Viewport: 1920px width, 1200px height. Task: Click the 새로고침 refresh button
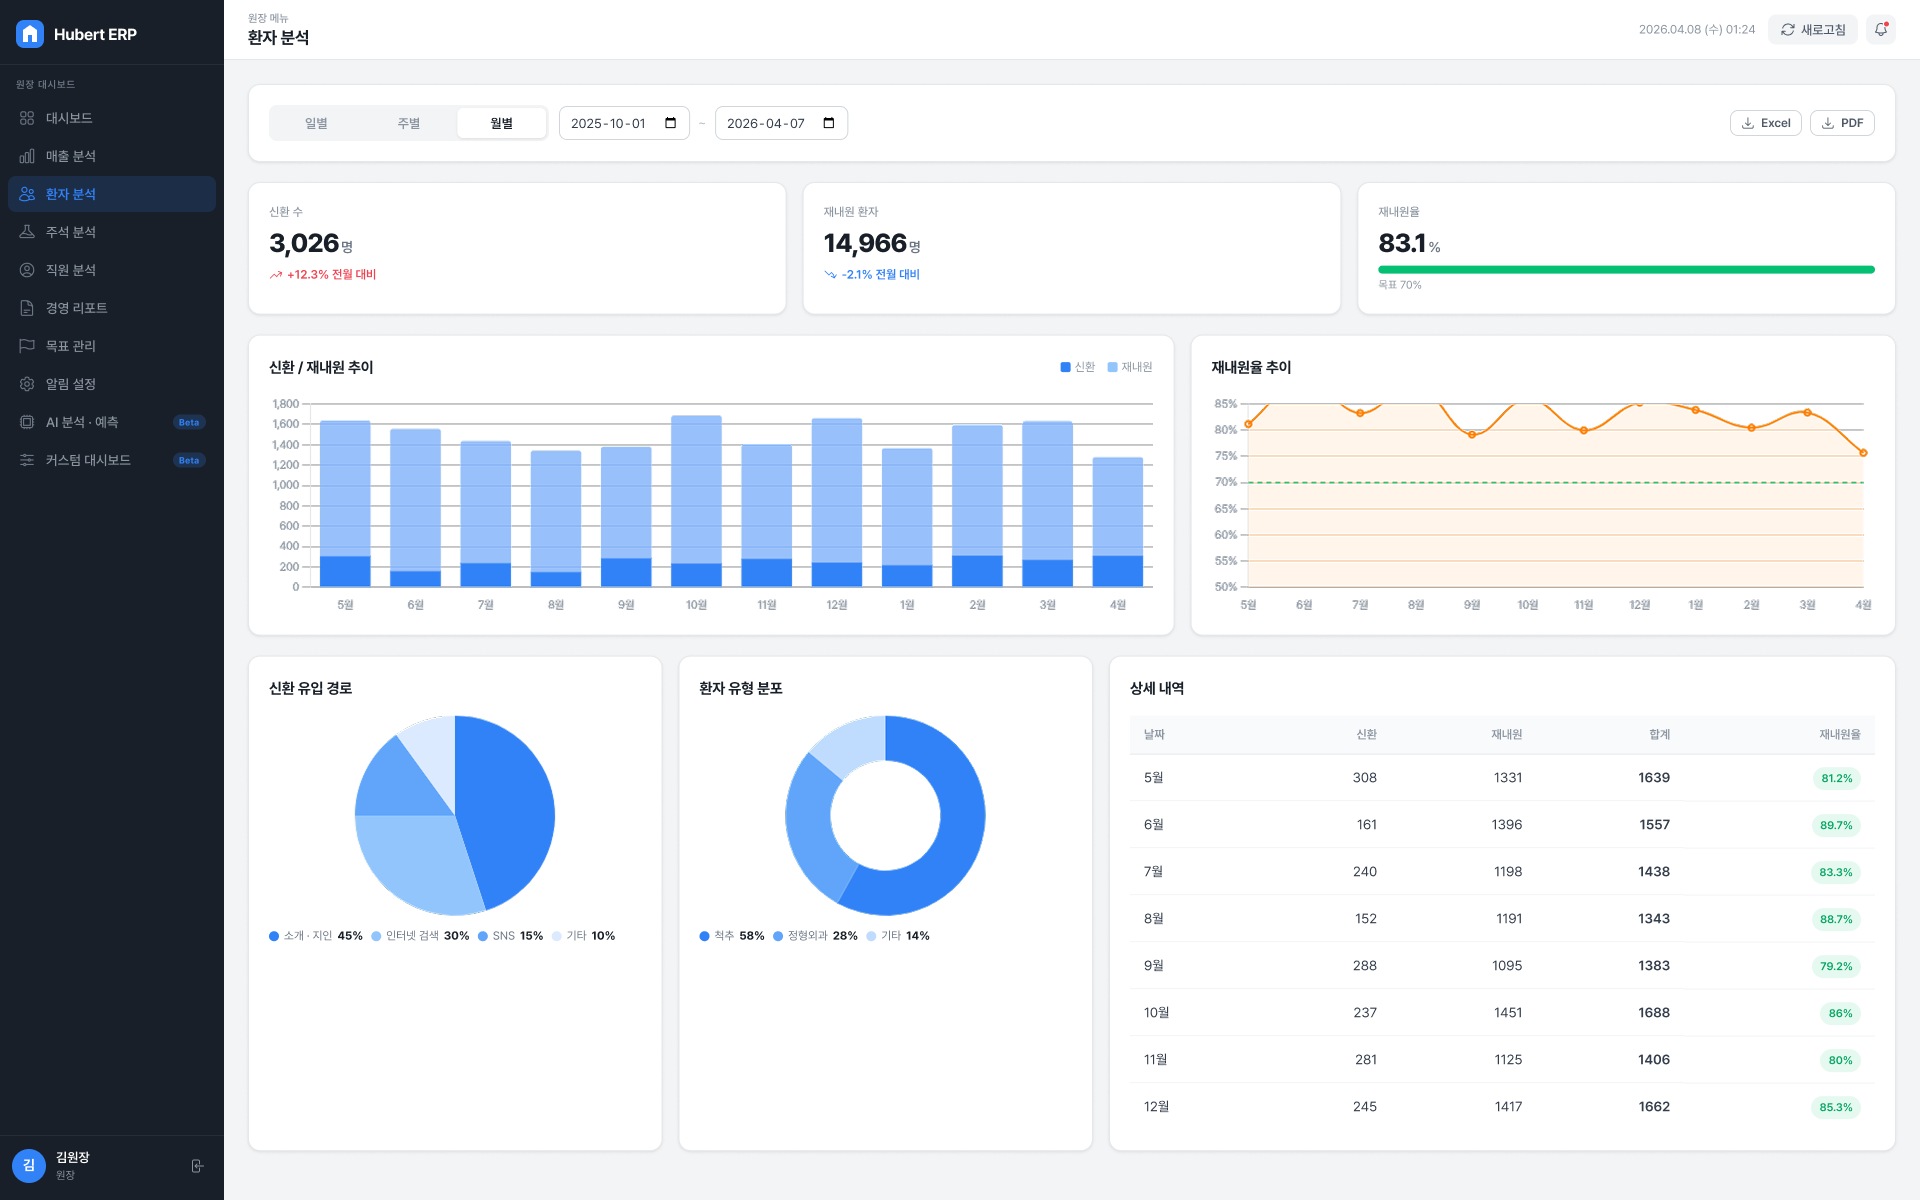point(1812,30)
